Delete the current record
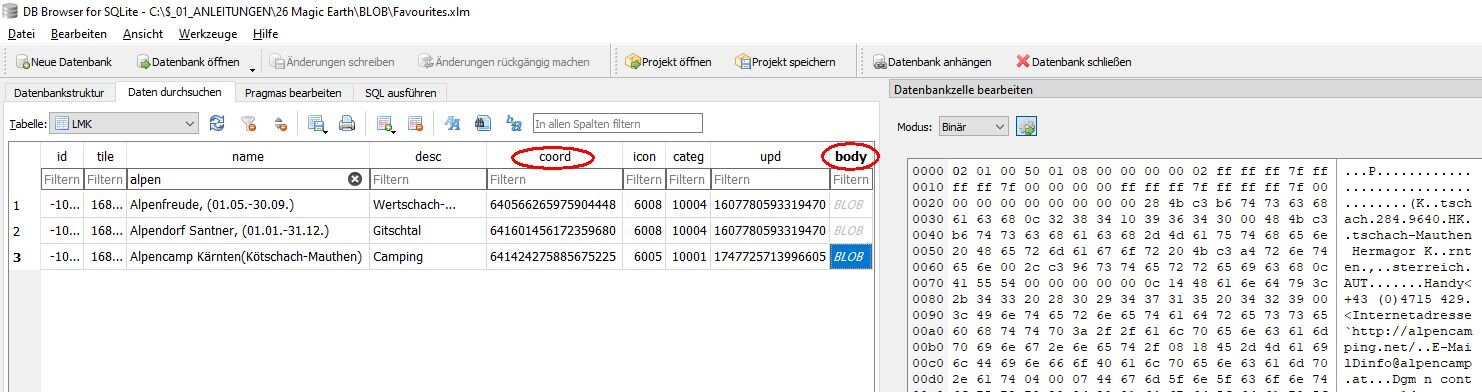 [x=415, y=124]
